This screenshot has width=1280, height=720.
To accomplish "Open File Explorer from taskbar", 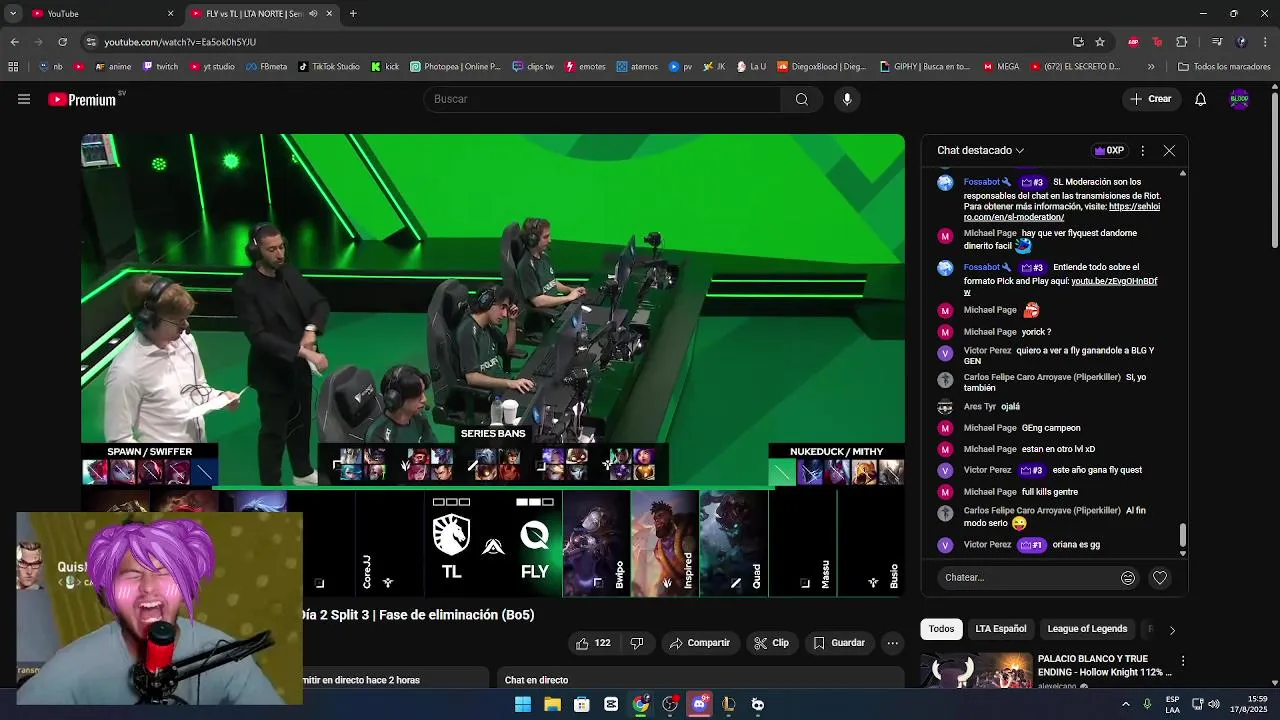I will click(x=552, y=704).
